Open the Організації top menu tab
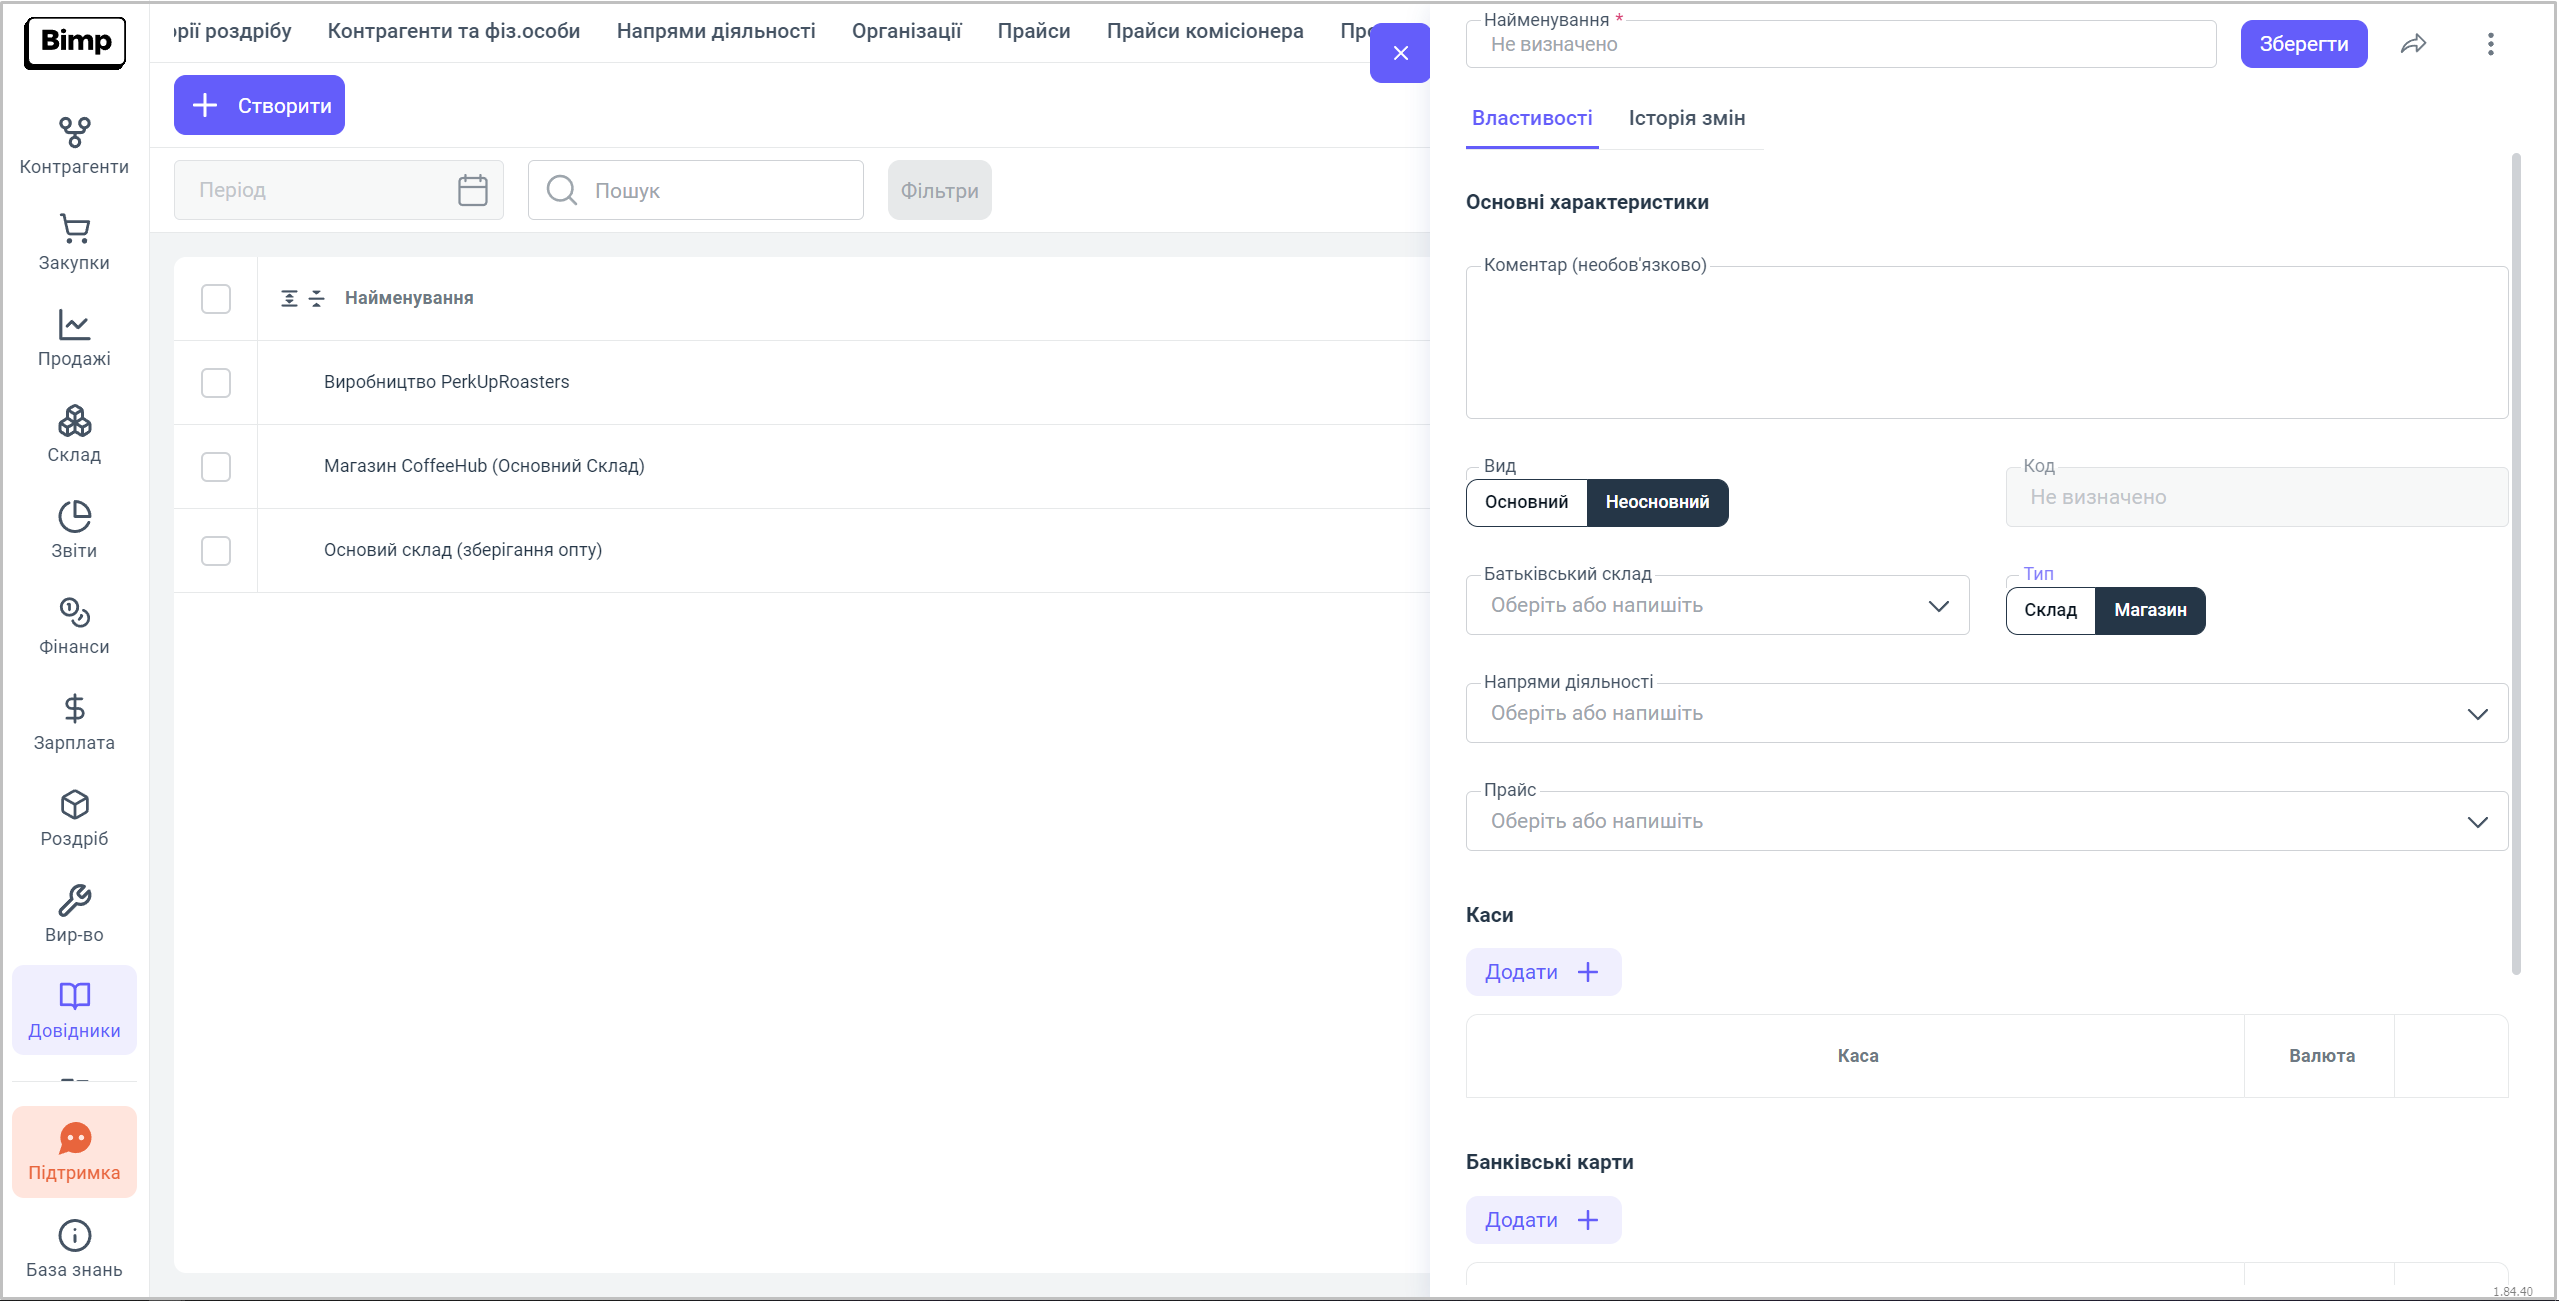2559x1301 pixels. coord(906,31)
